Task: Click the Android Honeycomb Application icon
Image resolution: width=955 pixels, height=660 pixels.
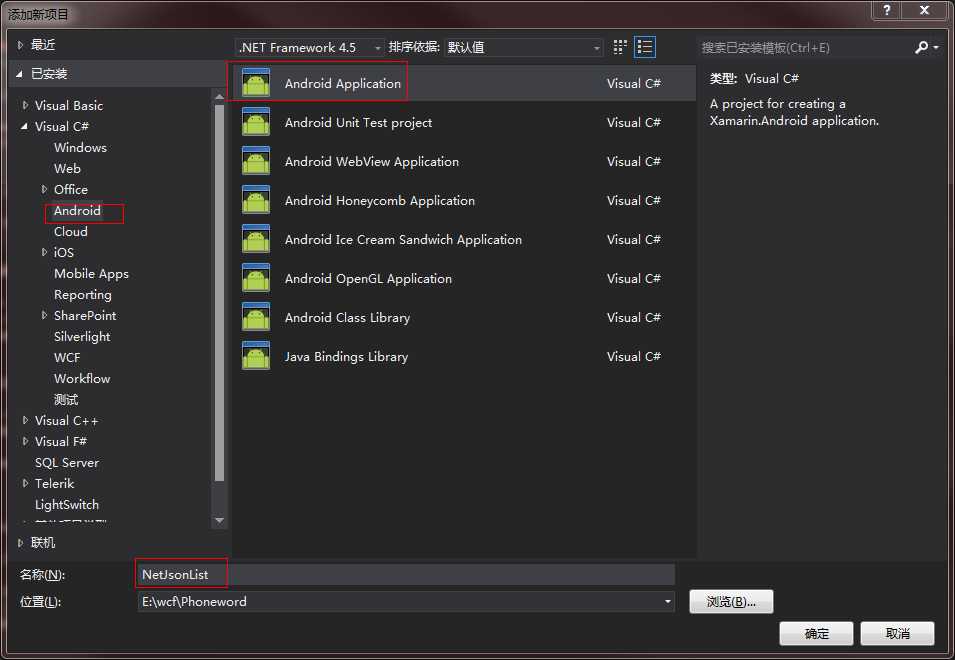Action: pyautogui.click(x=256, y=200)
